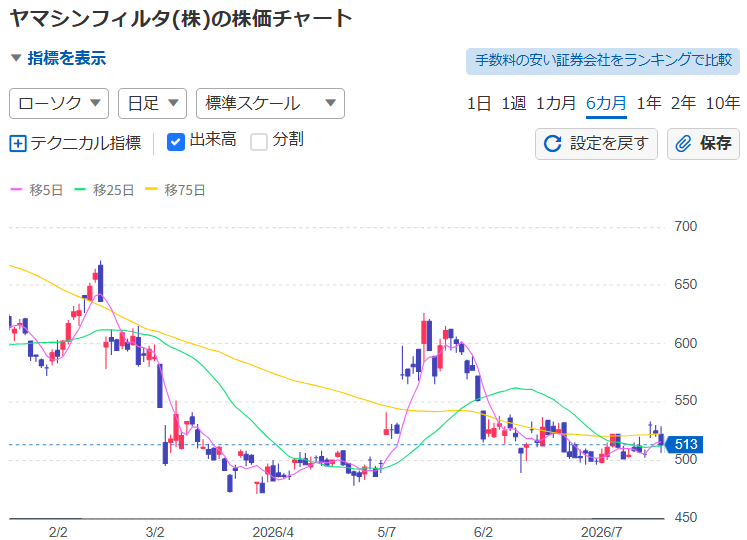
Task: Click the current price marker 513
Action: [685, 444]
